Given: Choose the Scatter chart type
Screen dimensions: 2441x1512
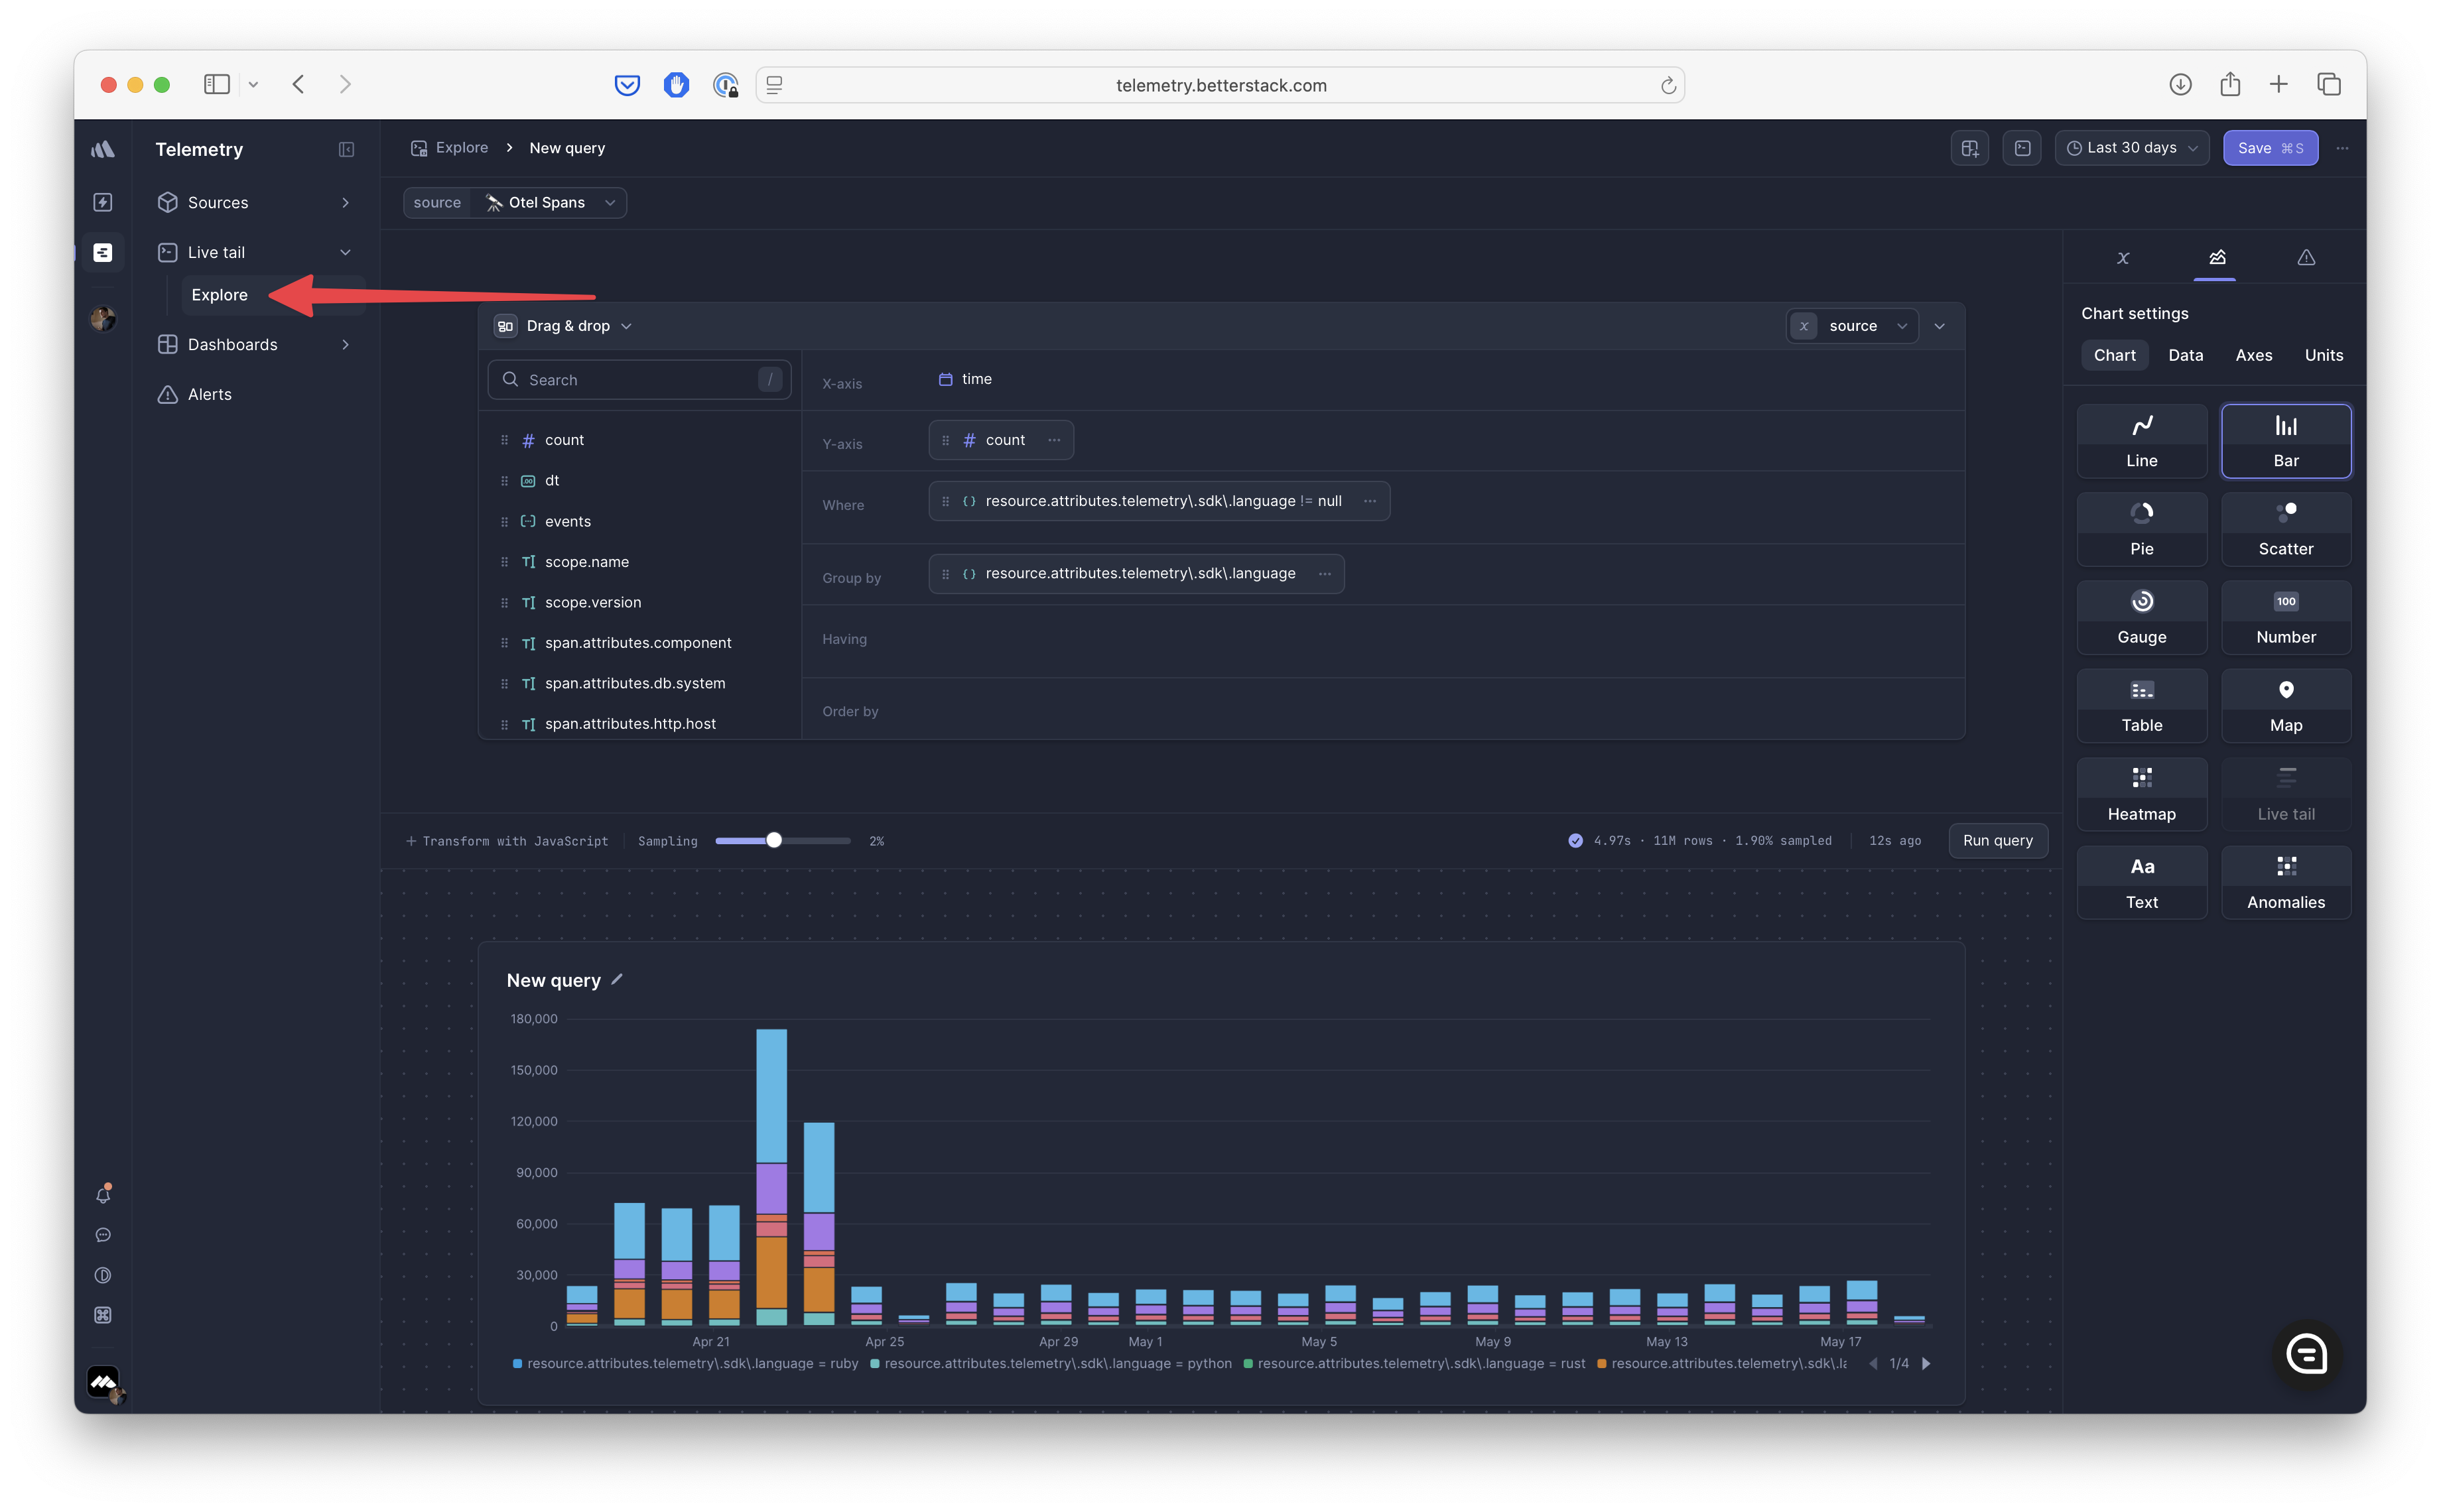Looking at the screenshot, I should tap(2285, 529).
